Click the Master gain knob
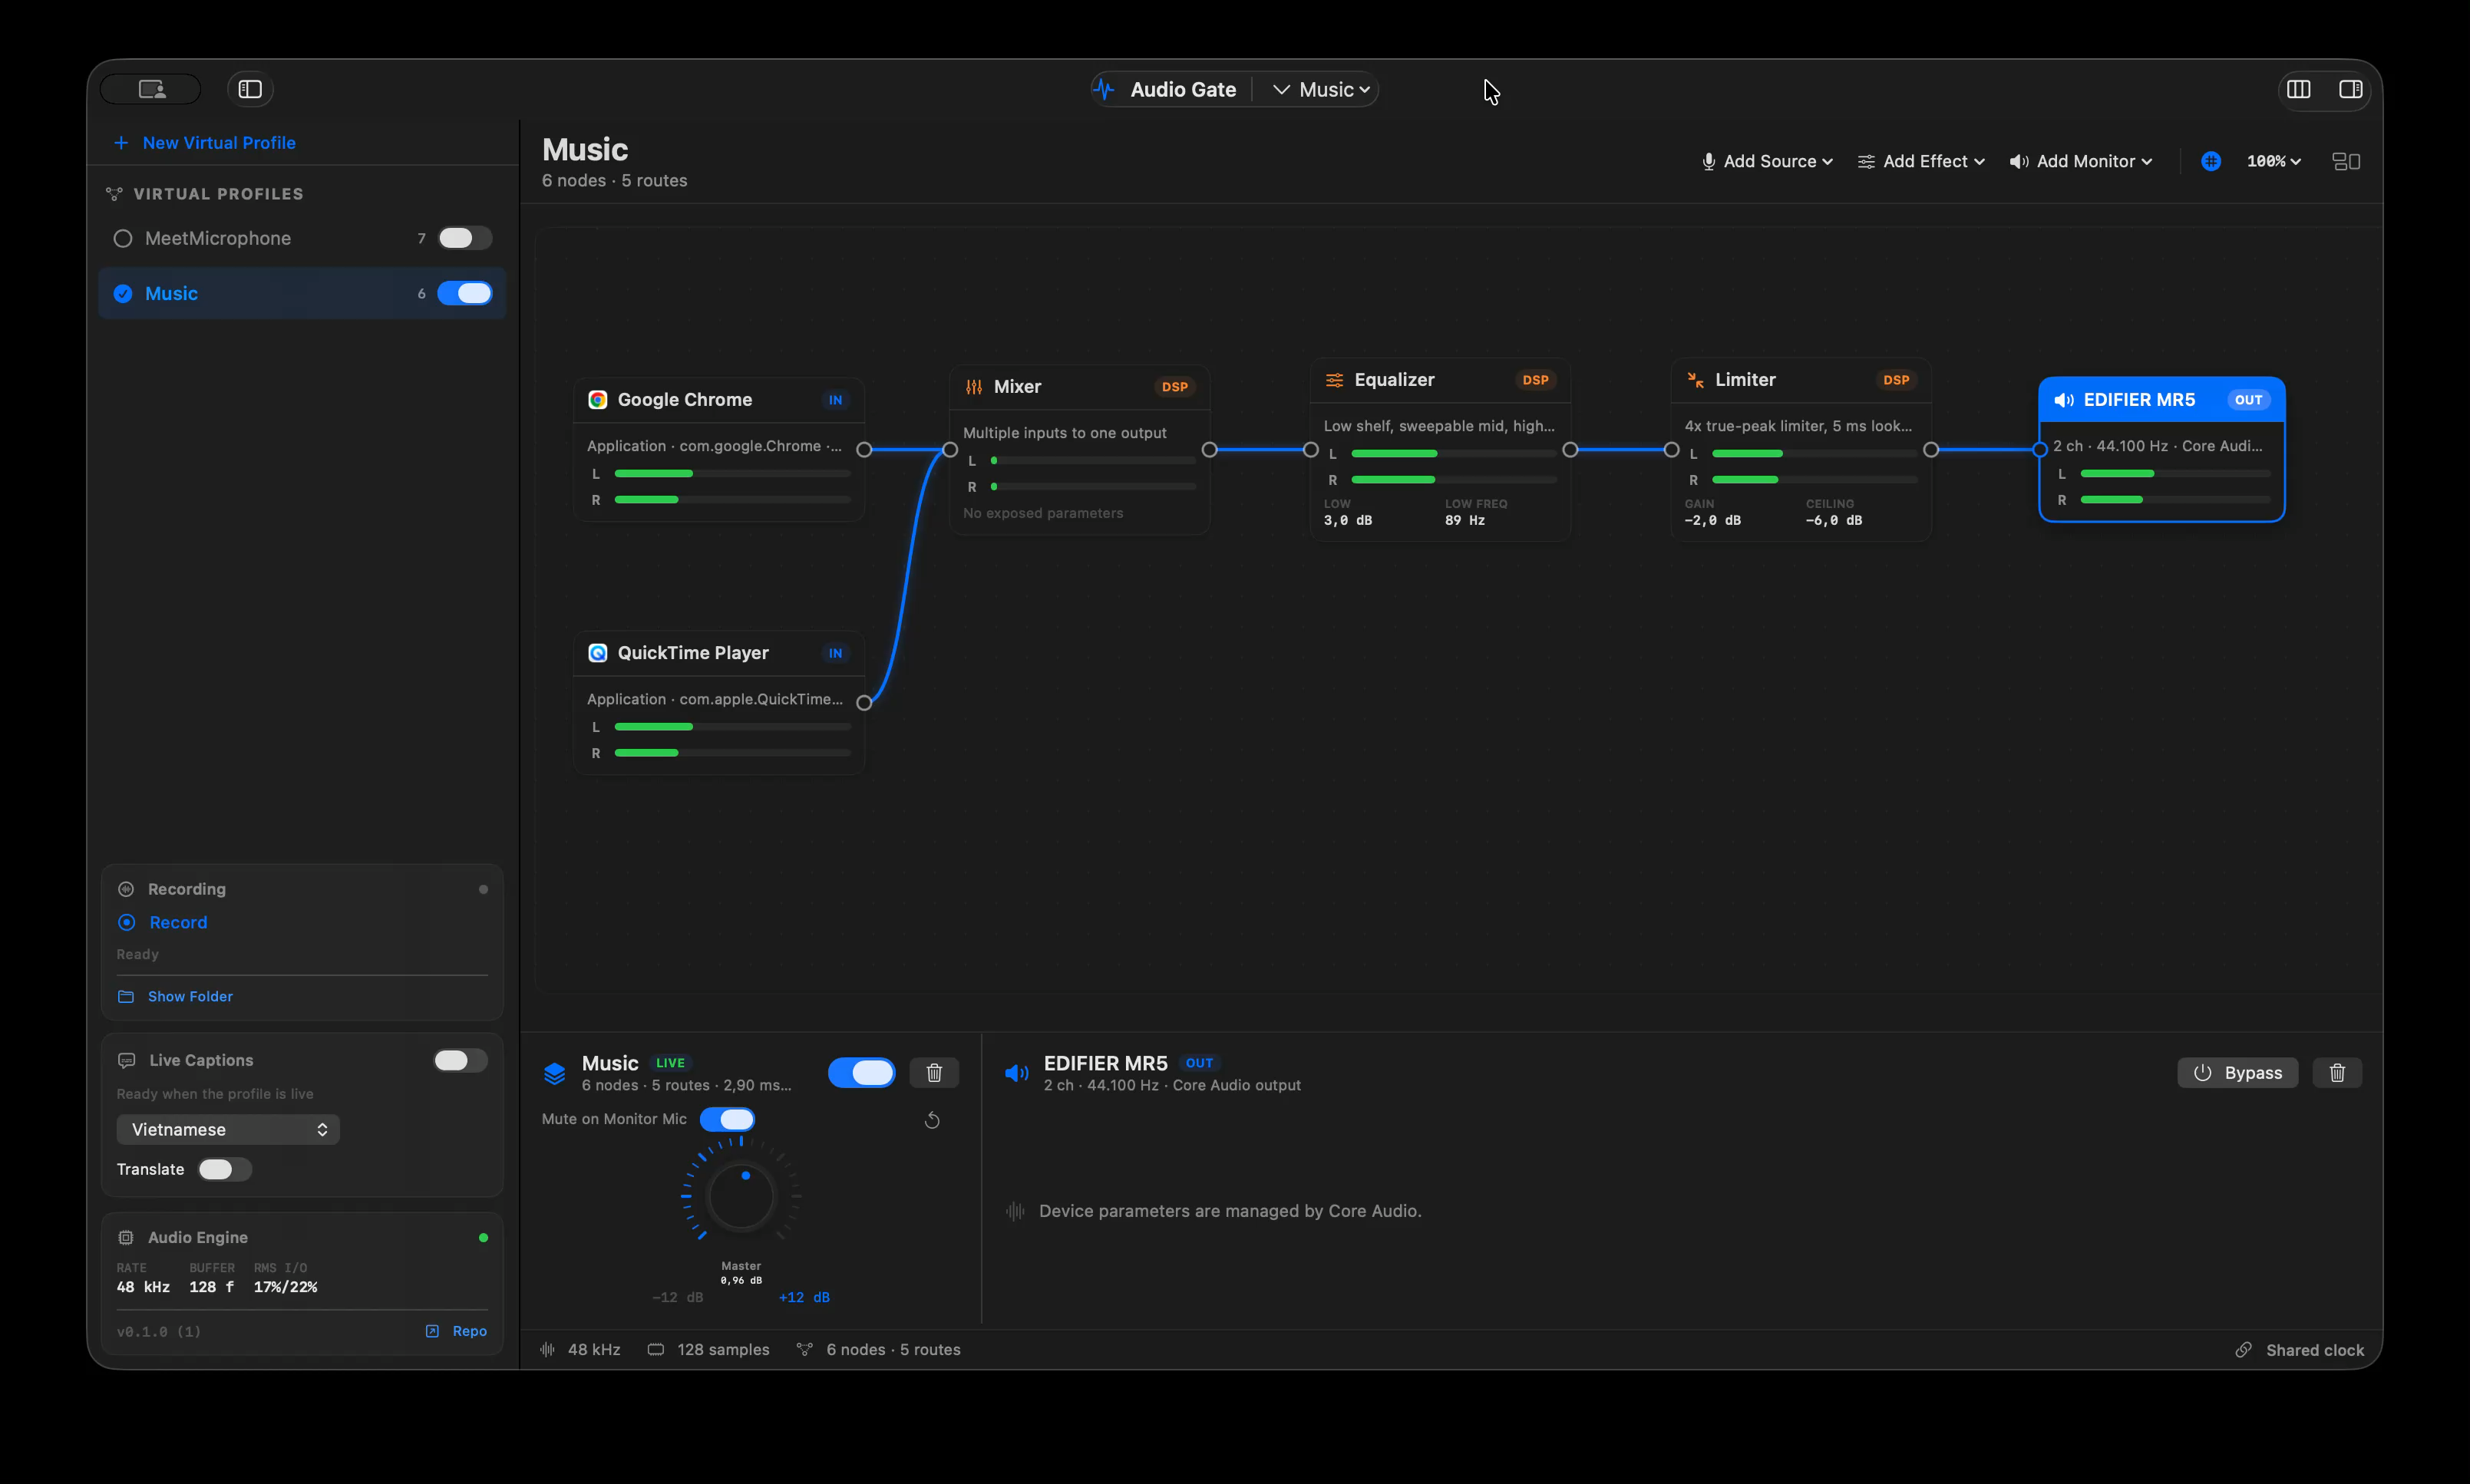Image resolution: width=2470 pixels, height=1484 pixels. (x=741, y=1196)
